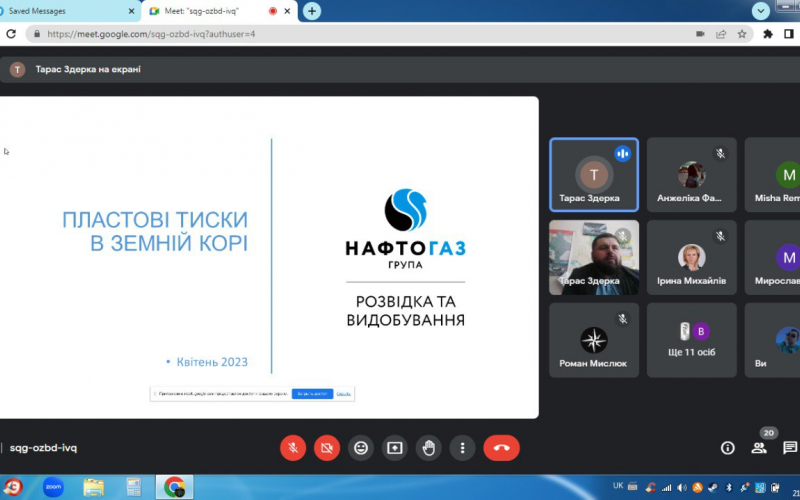Click the НАФТОГАЗ logo on the slide
Image resolution: width=800 pixels, height=500 pixels.
(405, 229)
